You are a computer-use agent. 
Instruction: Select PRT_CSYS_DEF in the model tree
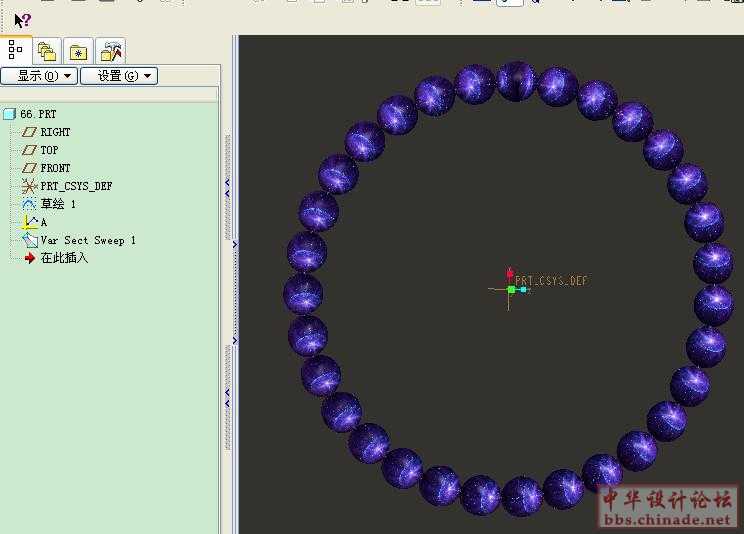click(76, 186)
